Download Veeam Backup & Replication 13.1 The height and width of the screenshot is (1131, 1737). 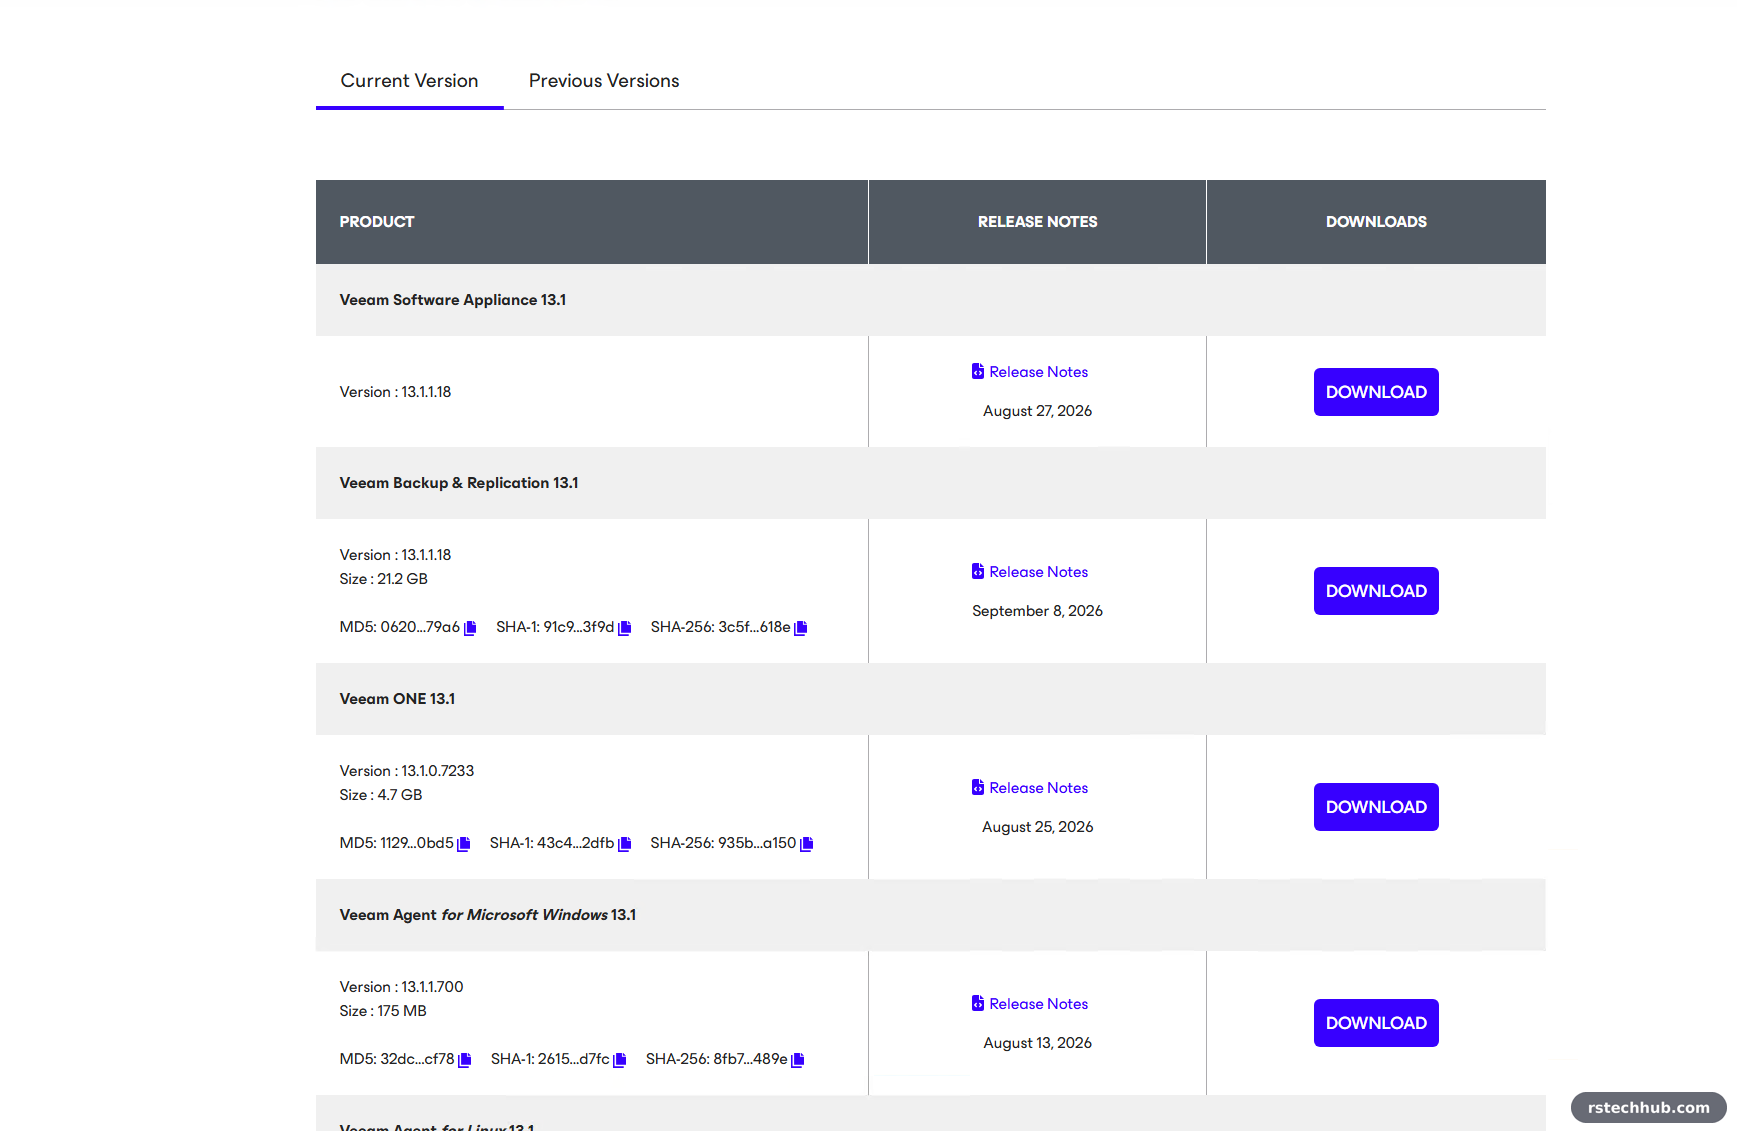(x=1376, y=591)
